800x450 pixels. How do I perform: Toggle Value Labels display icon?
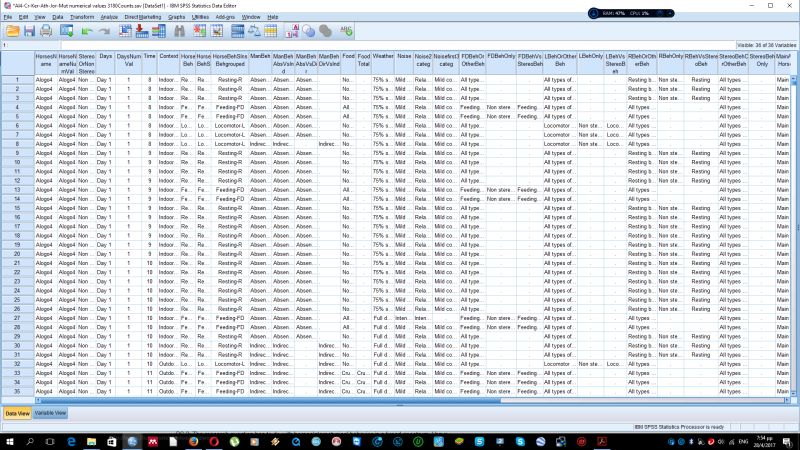coord(292,31)
